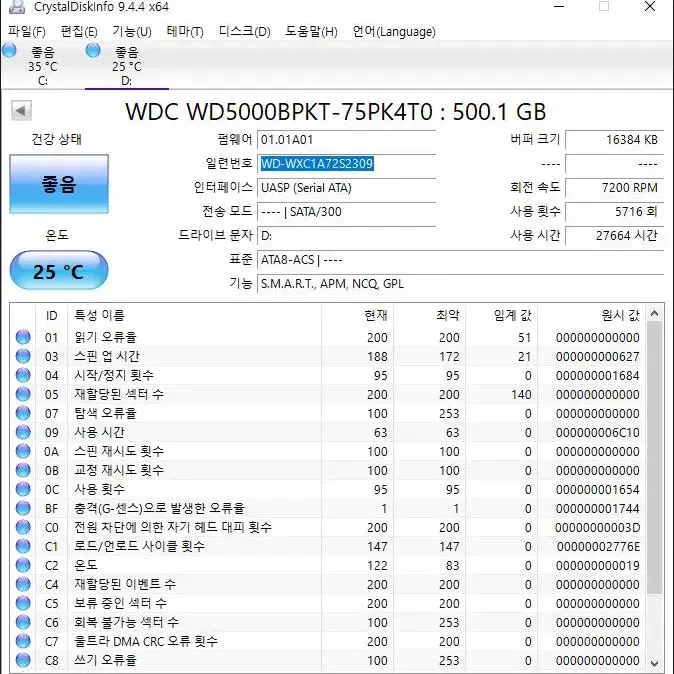Viewport: 674px width, 674px height.
Task: Select the 로드/언로드 사이클 횟수 attribute name
Action: pyautogui.click(x=139, y=546)
